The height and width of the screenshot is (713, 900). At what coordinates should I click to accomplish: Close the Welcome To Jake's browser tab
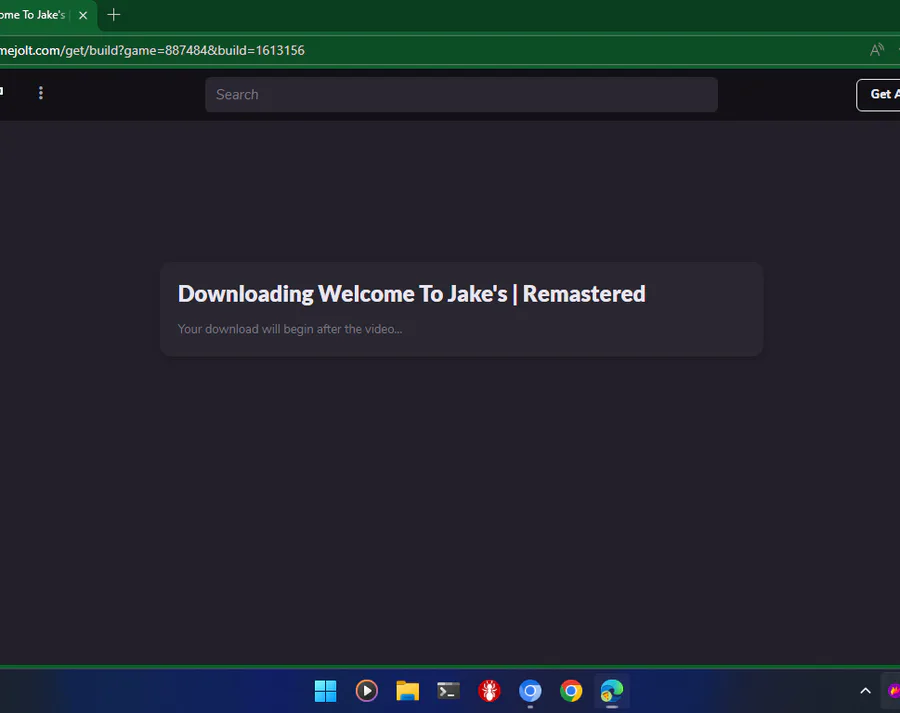click(83, 16)
